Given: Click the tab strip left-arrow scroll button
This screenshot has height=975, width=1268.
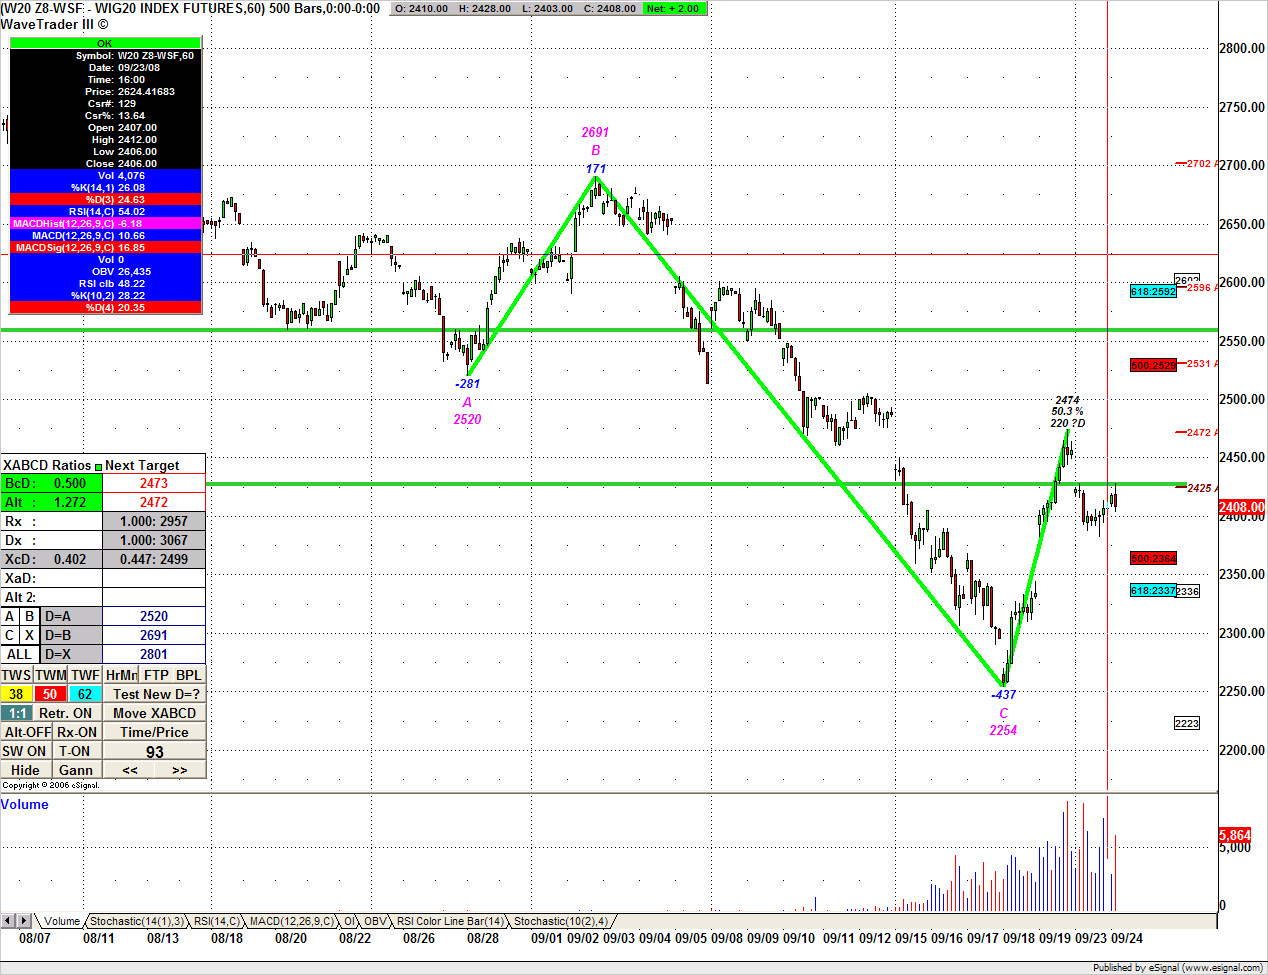Looking at the screenshot, I should coord(8,920).
